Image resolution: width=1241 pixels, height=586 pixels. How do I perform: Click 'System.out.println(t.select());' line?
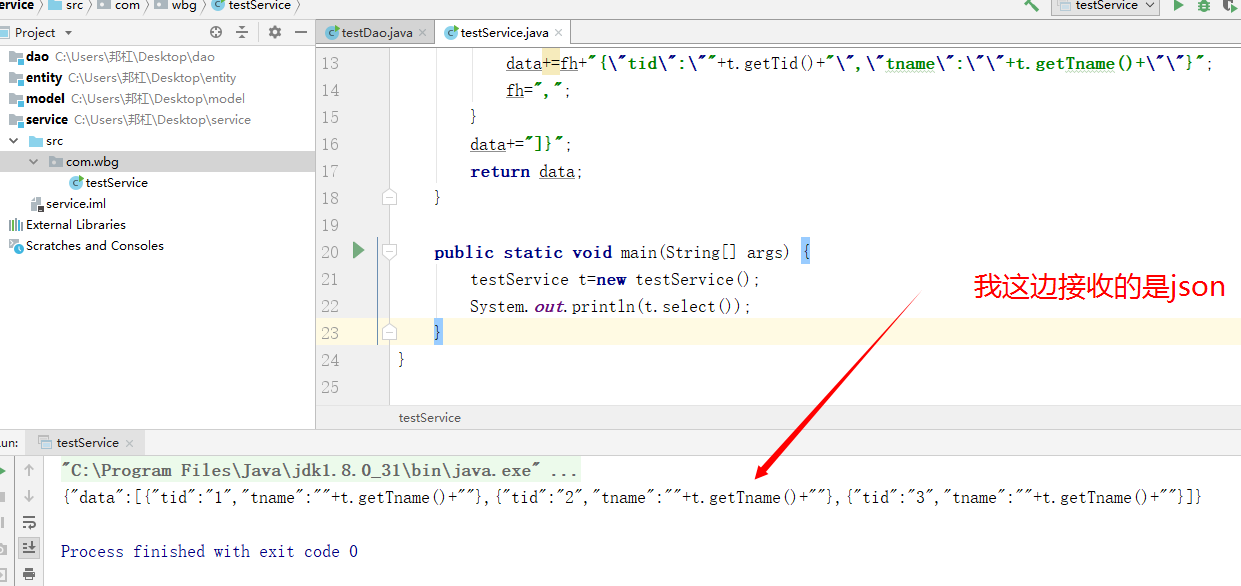[x=610, y=306]
